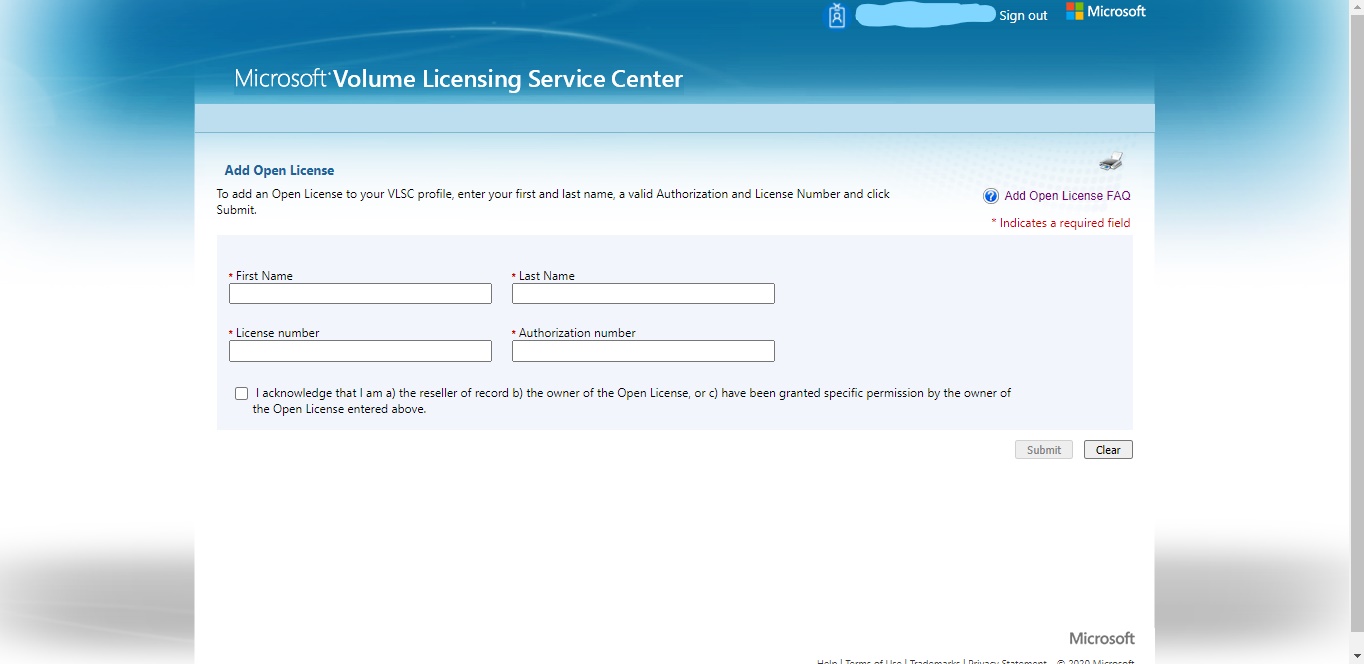Screen dimensions: 1364x664
Task: Click the Add Open License heading
Action: [279, 171]
